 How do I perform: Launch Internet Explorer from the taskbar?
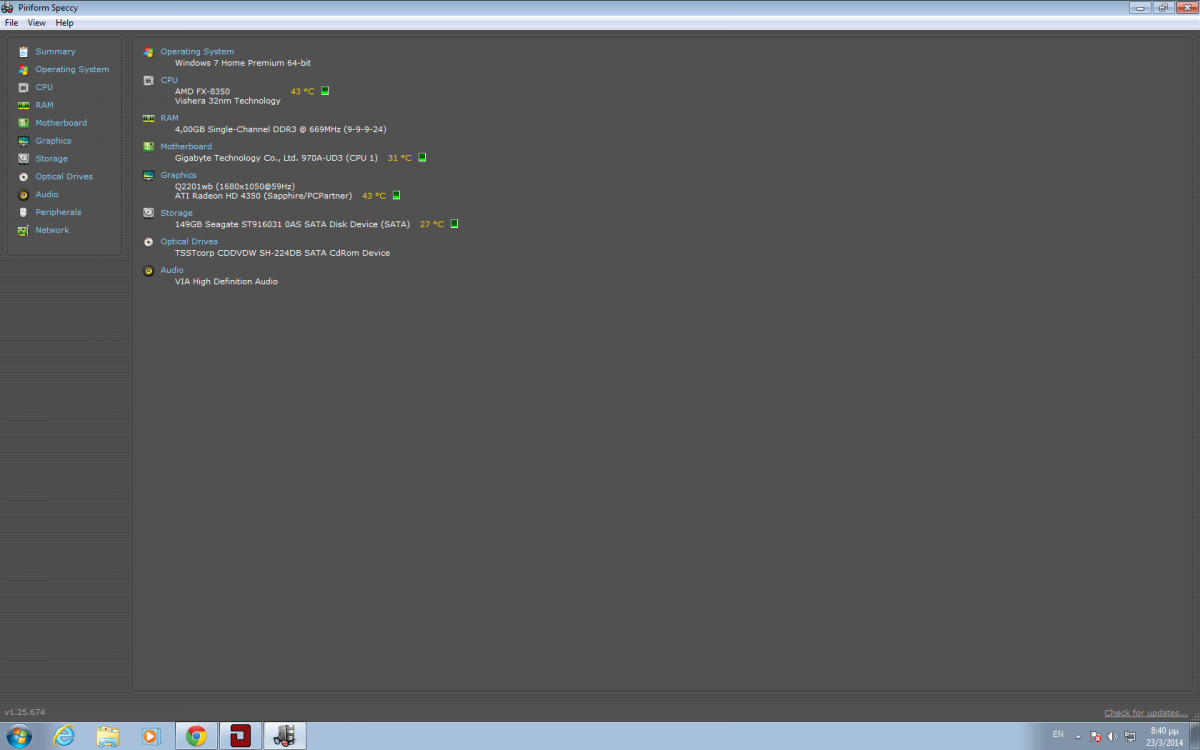[64, 736]
